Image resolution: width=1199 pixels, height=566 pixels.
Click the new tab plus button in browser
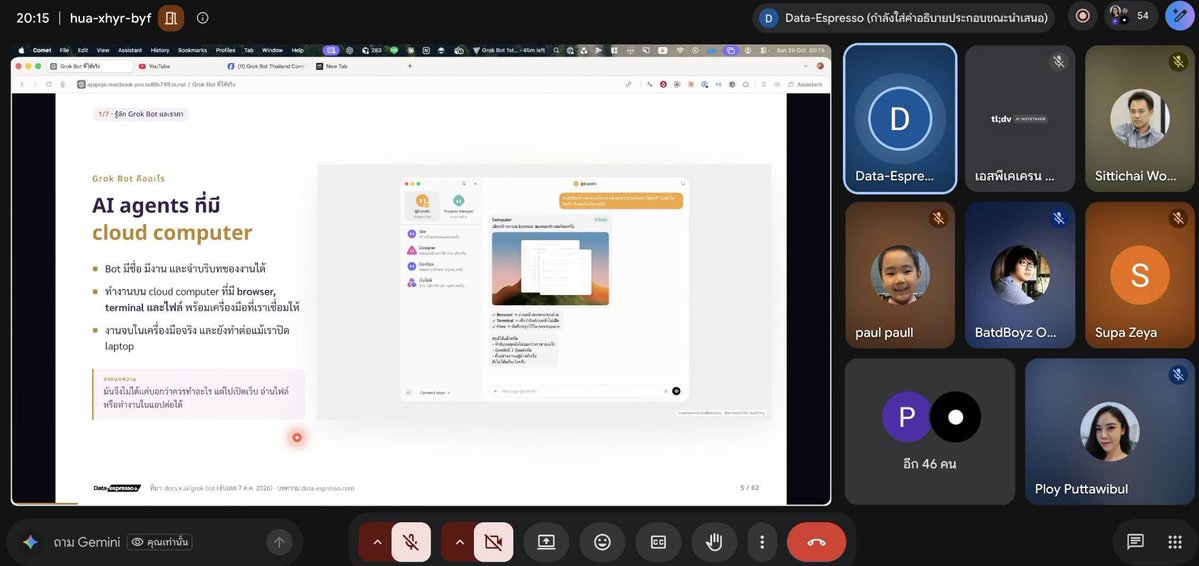[410, 67]
